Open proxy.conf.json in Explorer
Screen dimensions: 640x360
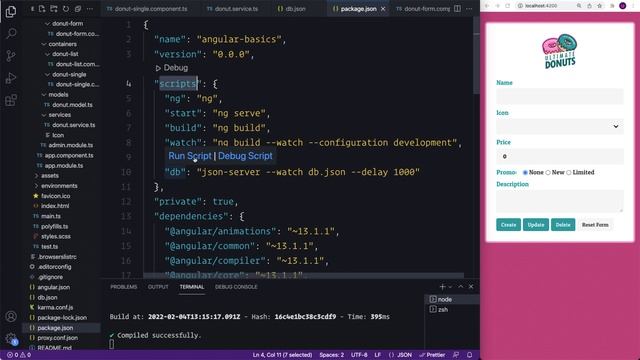tap(57, 338)
